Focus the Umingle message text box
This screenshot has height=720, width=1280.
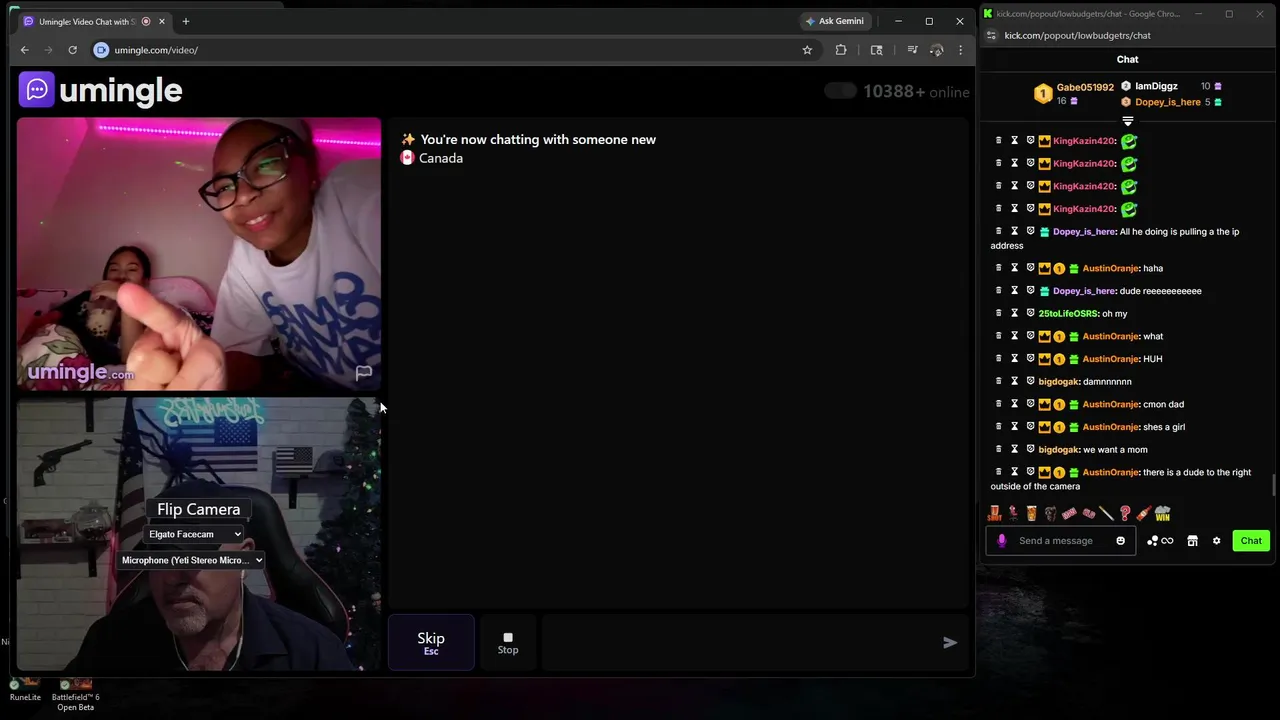(x=738, y=643)
